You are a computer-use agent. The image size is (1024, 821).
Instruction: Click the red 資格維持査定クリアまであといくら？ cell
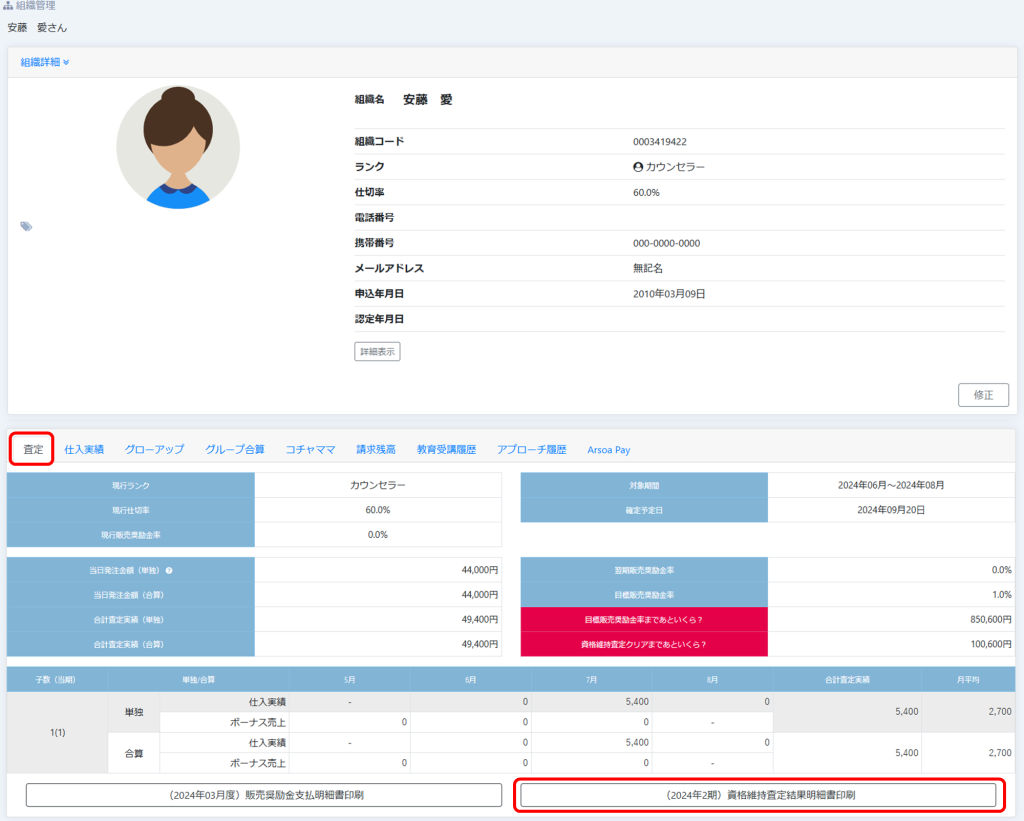click(644, 645)
